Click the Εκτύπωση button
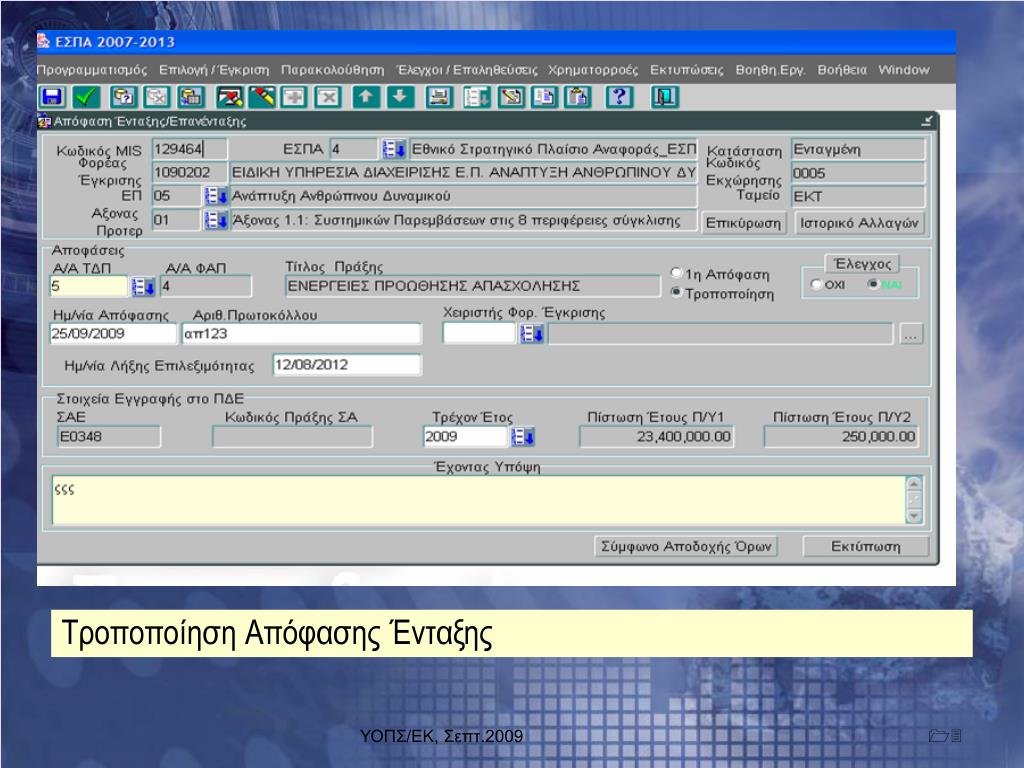The width and height of the screenshot is (1024, 768). [865, 546]
